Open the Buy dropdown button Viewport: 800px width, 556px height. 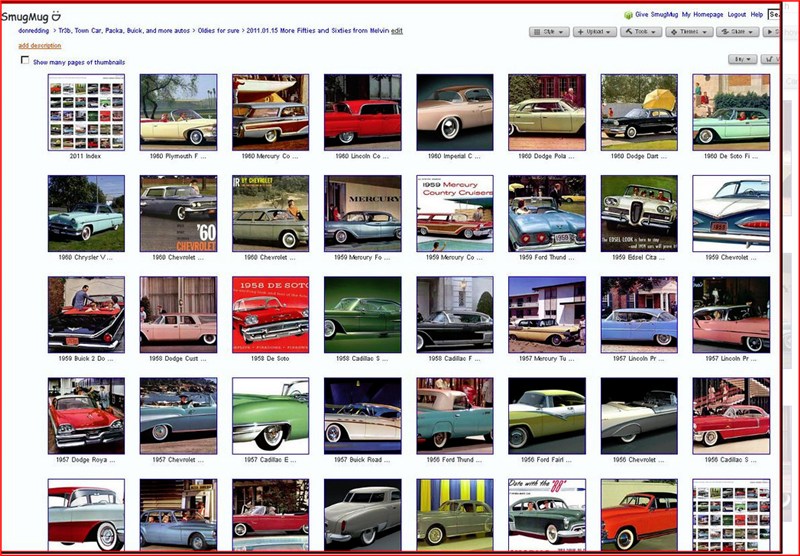point(742,59)
